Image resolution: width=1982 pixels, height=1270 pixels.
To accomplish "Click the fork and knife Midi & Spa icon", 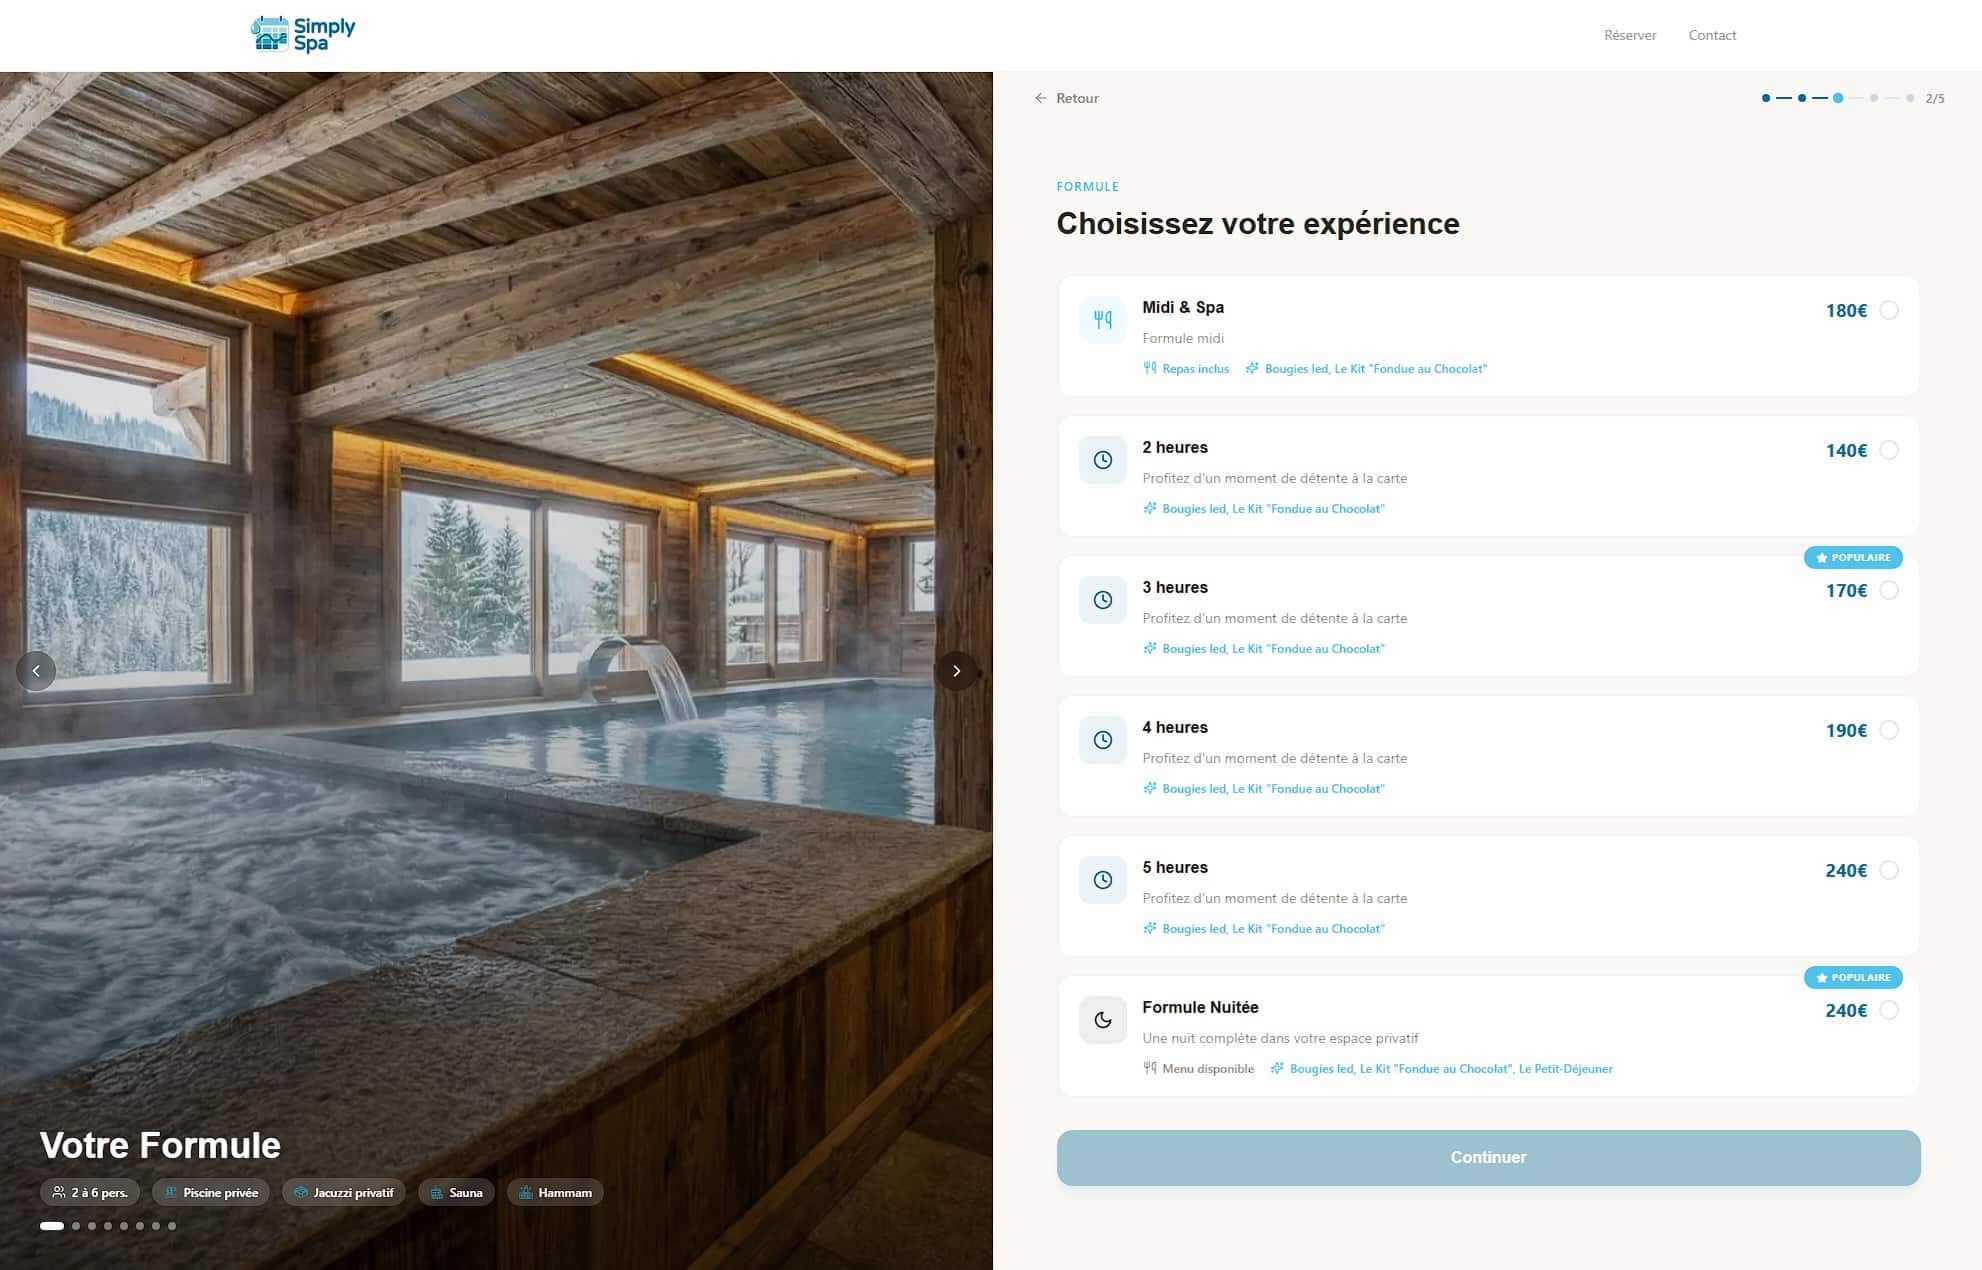I will point(1102,320).
